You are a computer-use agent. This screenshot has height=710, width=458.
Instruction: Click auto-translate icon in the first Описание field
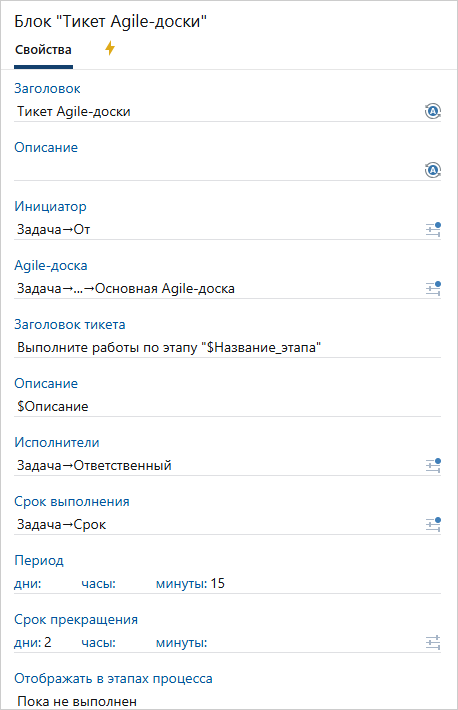433,170
